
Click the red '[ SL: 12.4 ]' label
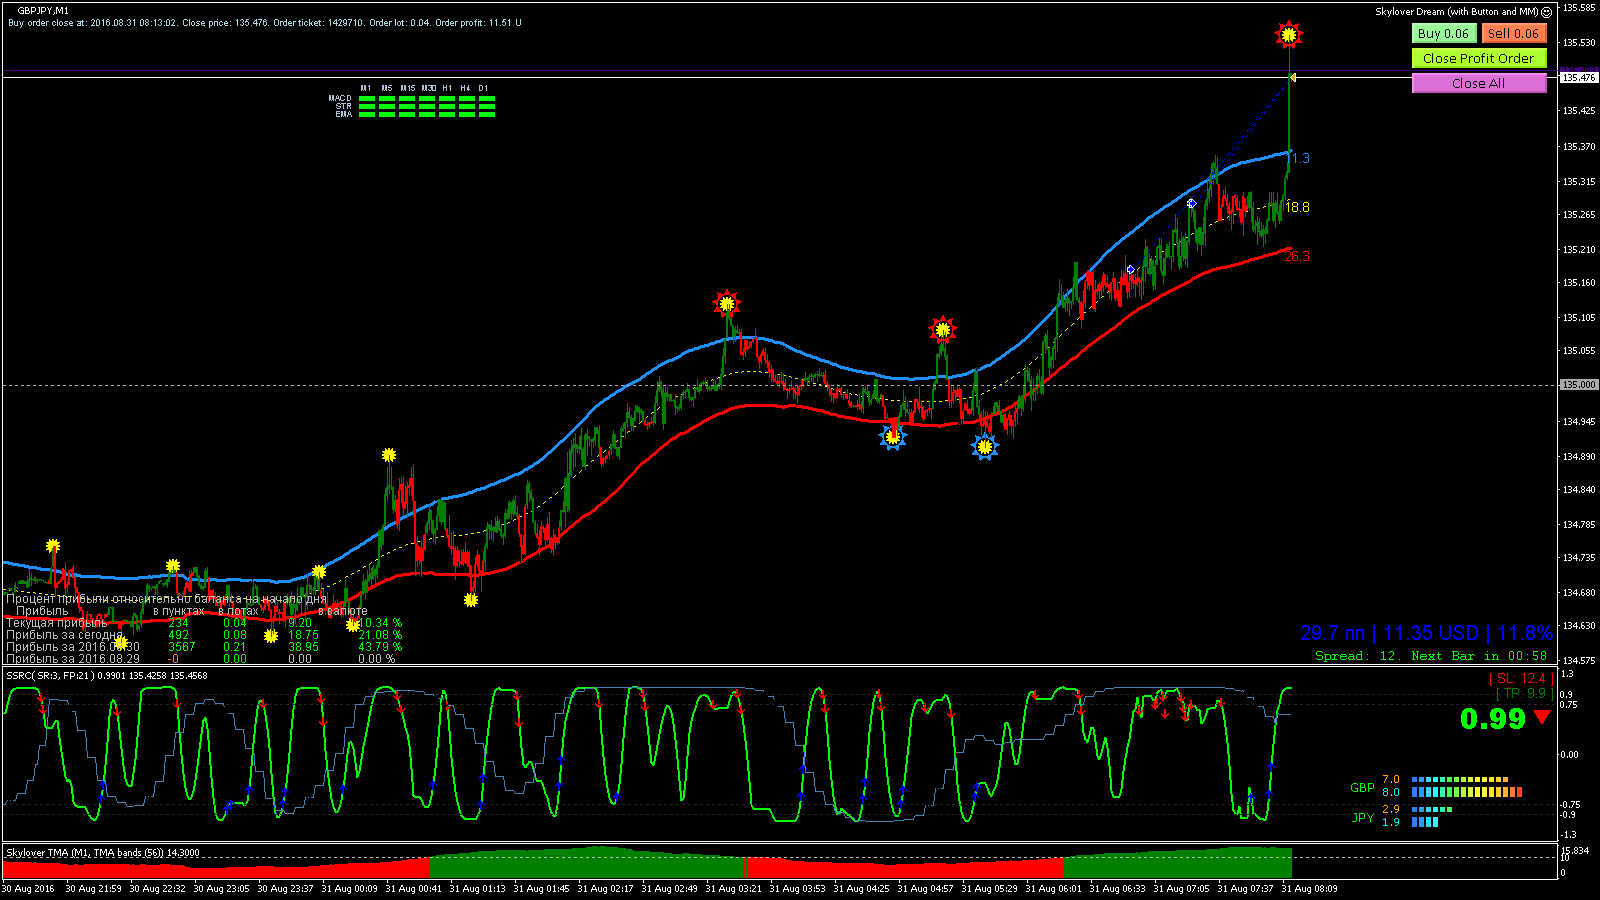tap(1521, 679)
